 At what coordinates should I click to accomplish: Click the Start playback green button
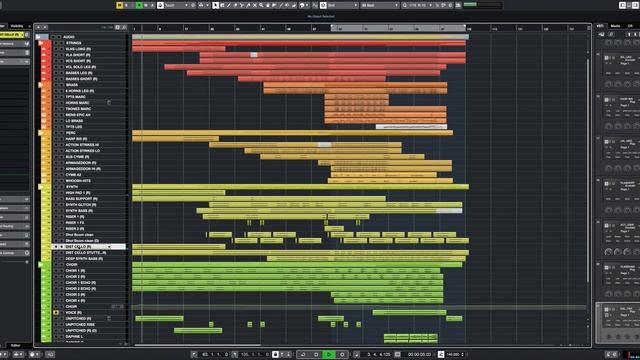pyautogui.click(x=329, y=354)
